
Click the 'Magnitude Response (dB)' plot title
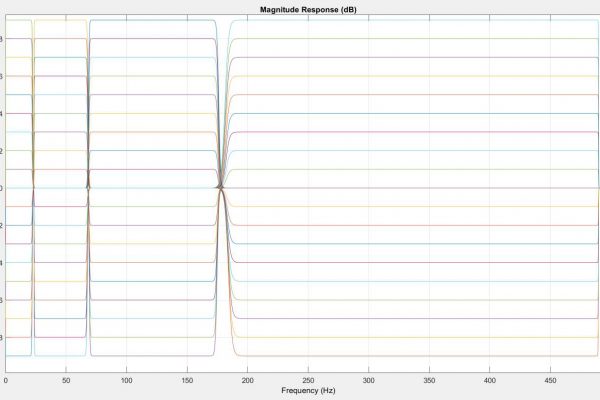(308, 10)
